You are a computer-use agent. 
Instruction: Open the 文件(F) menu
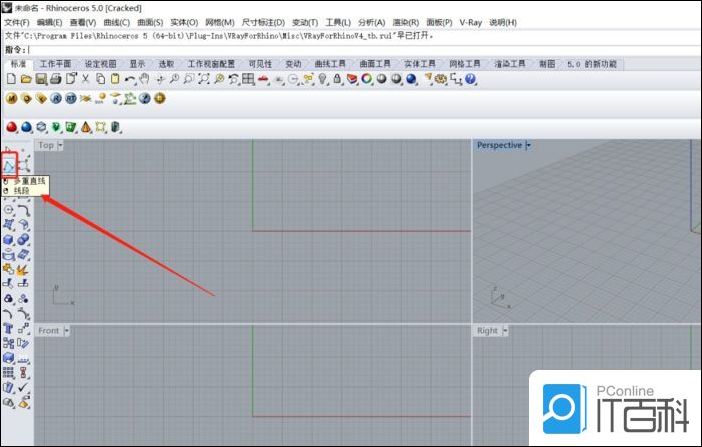coord(17,22)
